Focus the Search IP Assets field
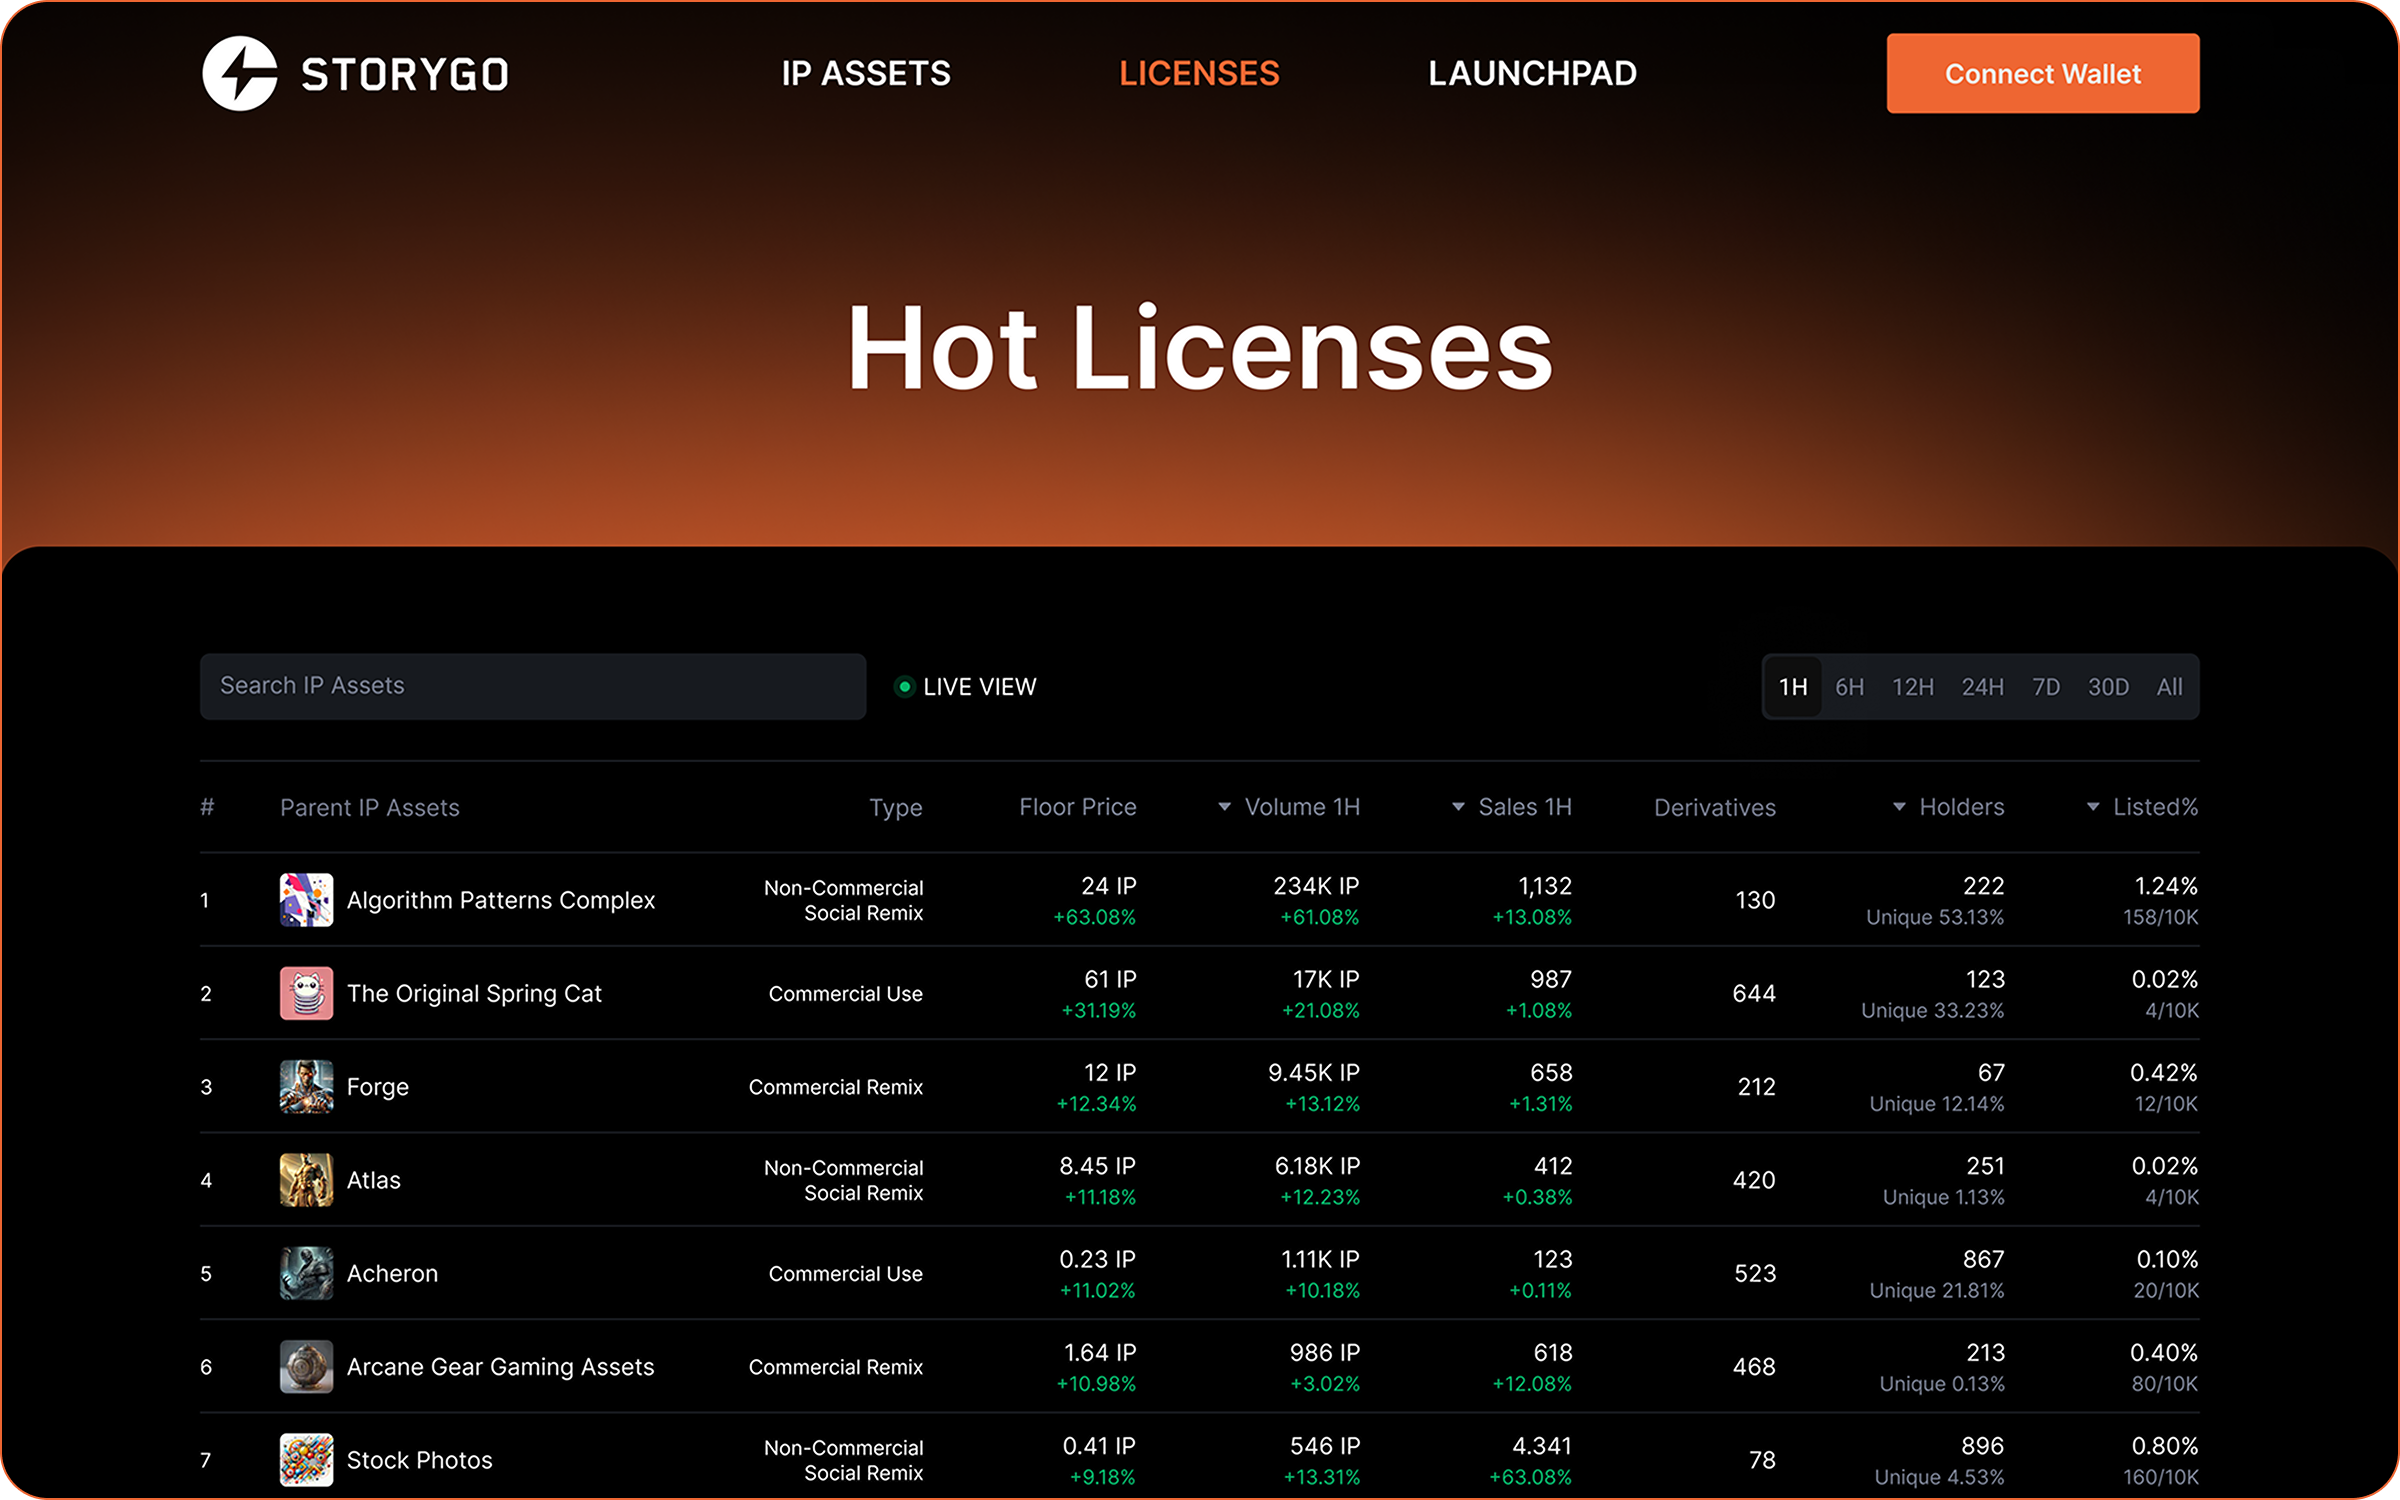 click(x=533, y=686)
